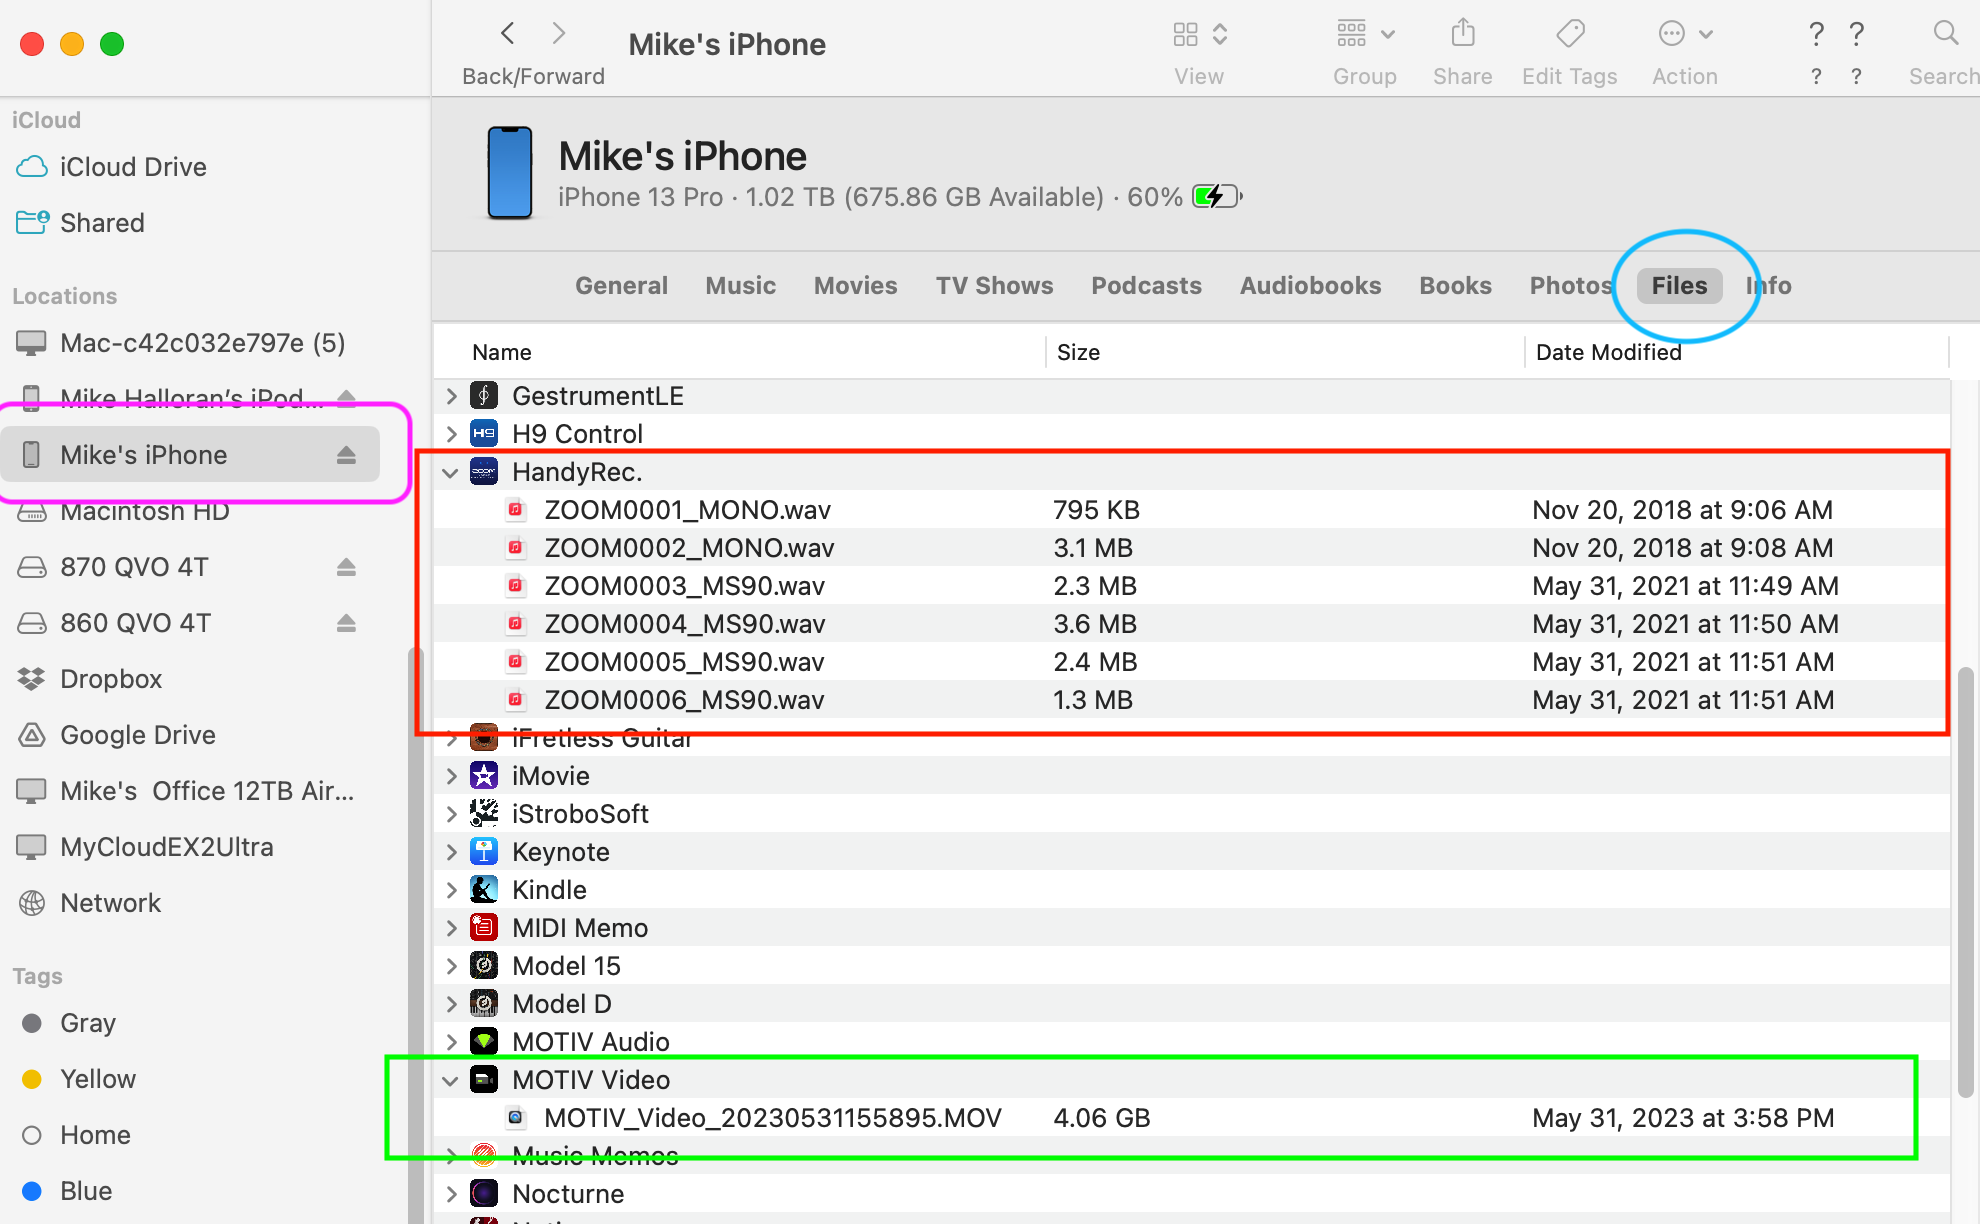The image size is (1980, 1224).
Task: Expand the H9 Control folder
Action: [452, 434]
